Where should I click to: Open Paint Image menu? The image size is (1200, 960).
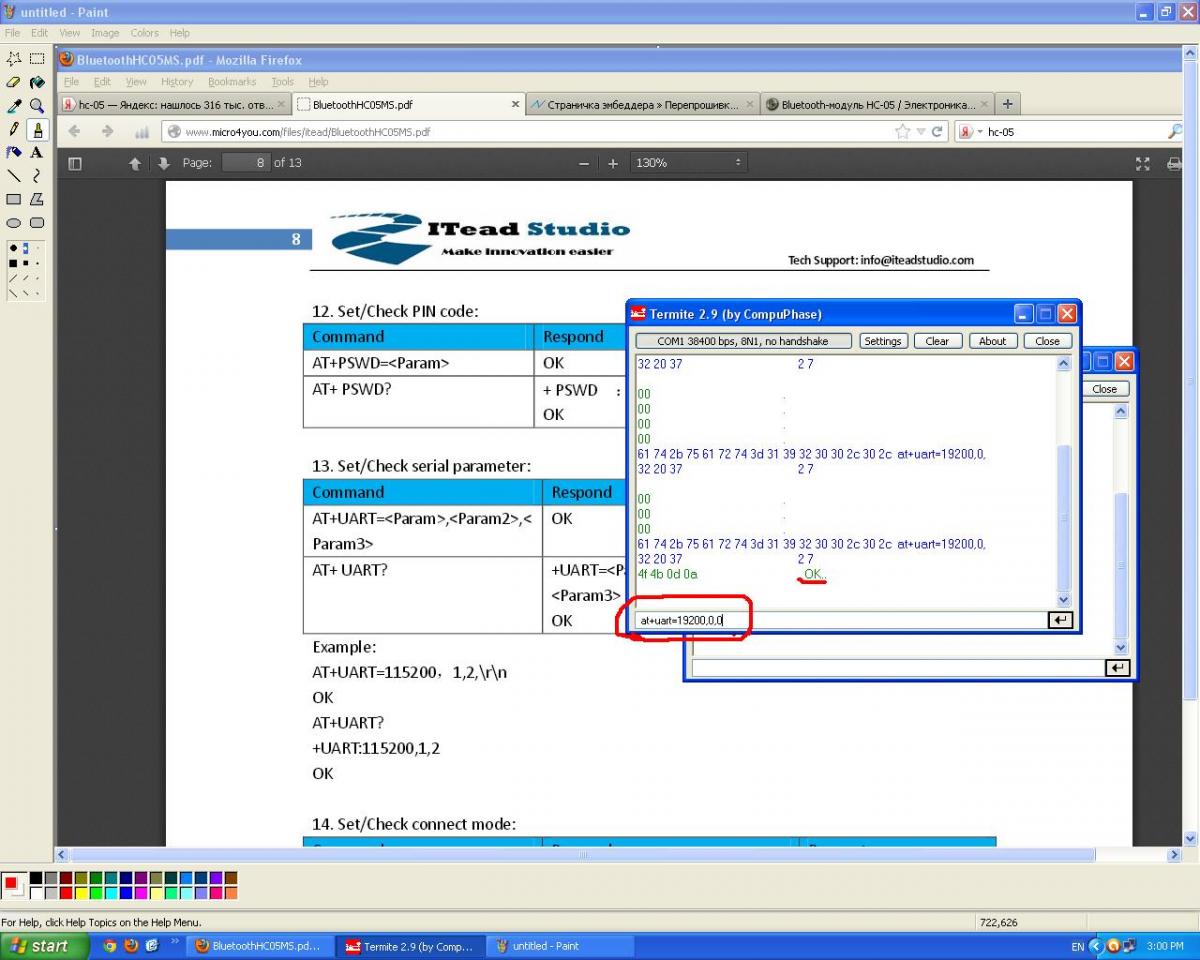point(105,33)
